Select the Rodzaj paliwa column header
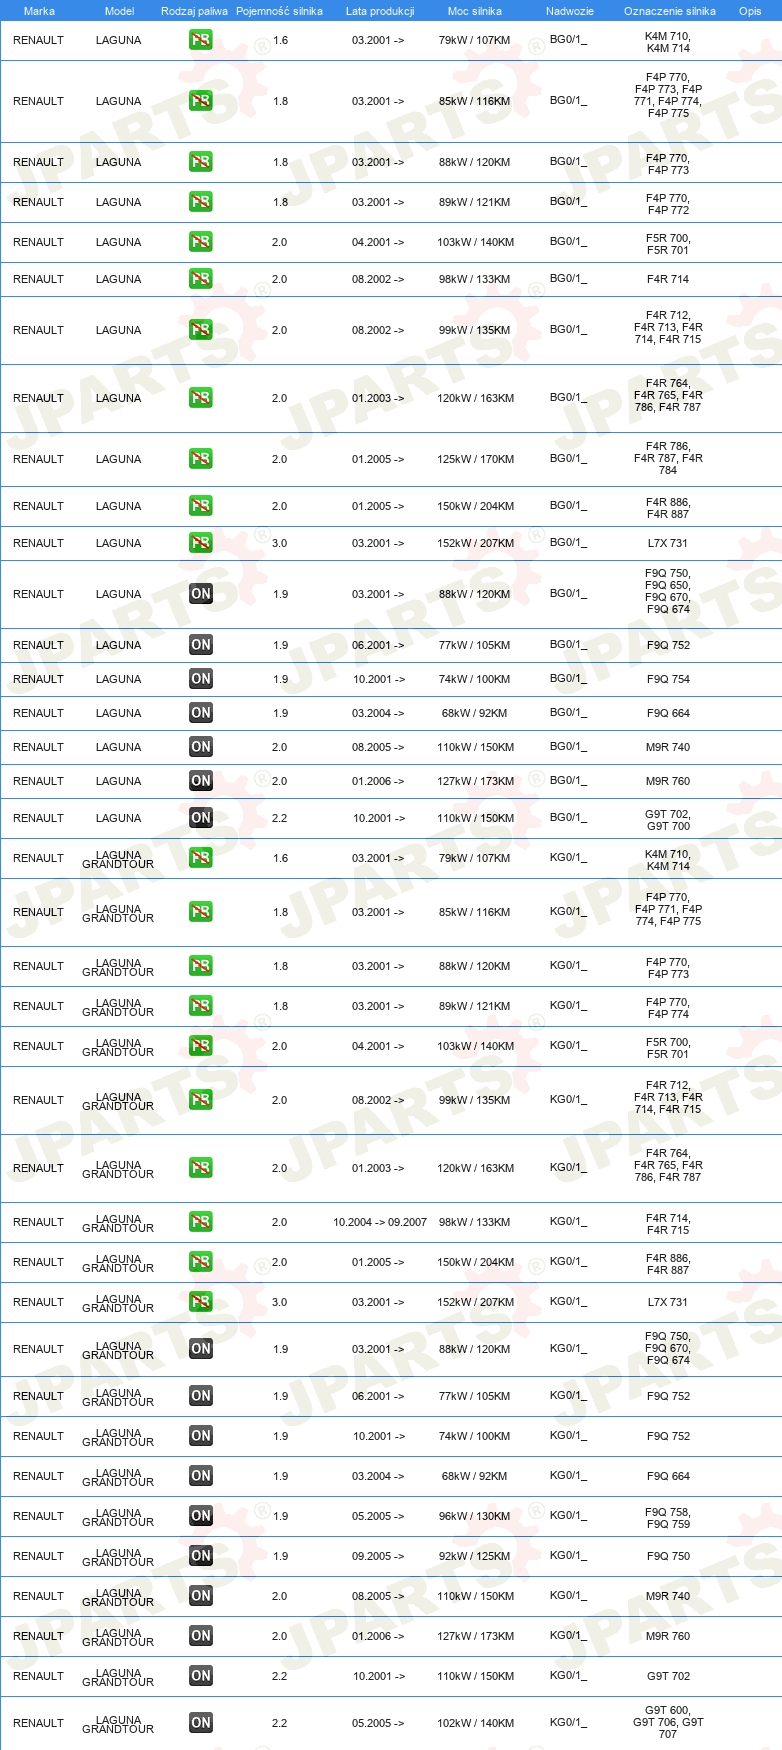 [x=194, y=11]
